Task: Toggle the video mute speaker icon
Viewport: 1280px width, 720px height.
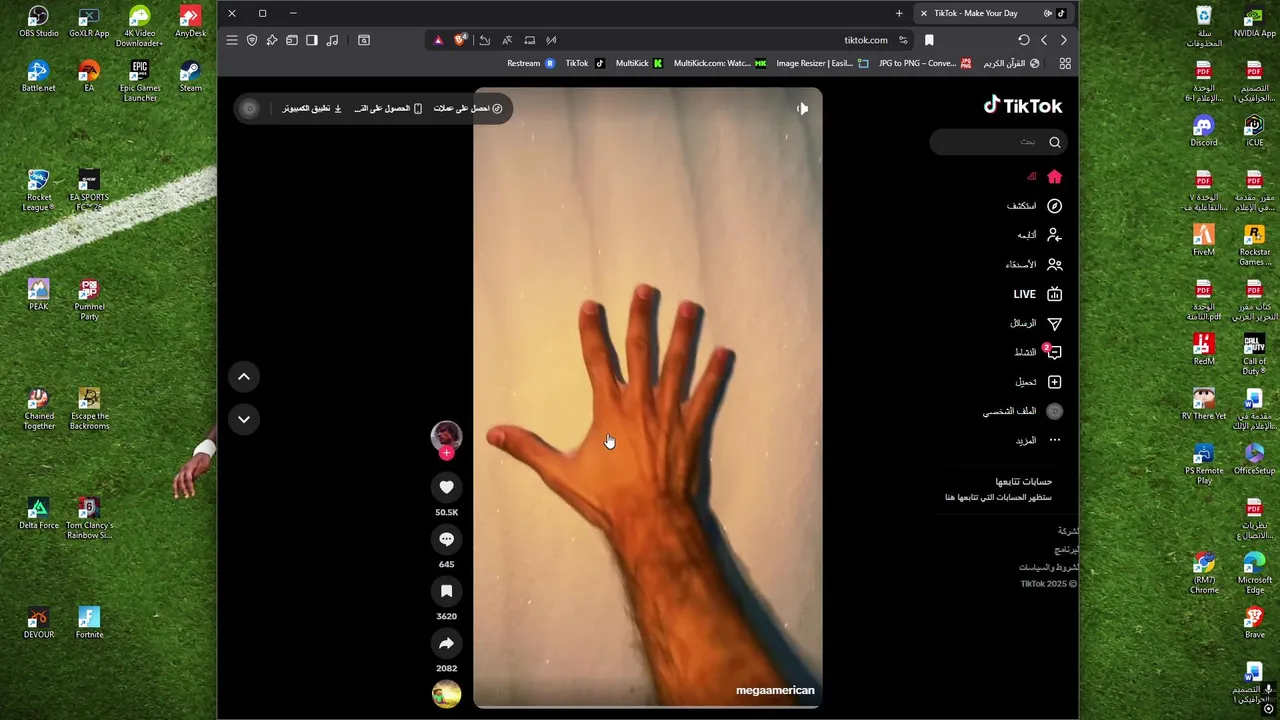Action: [802, 108]
